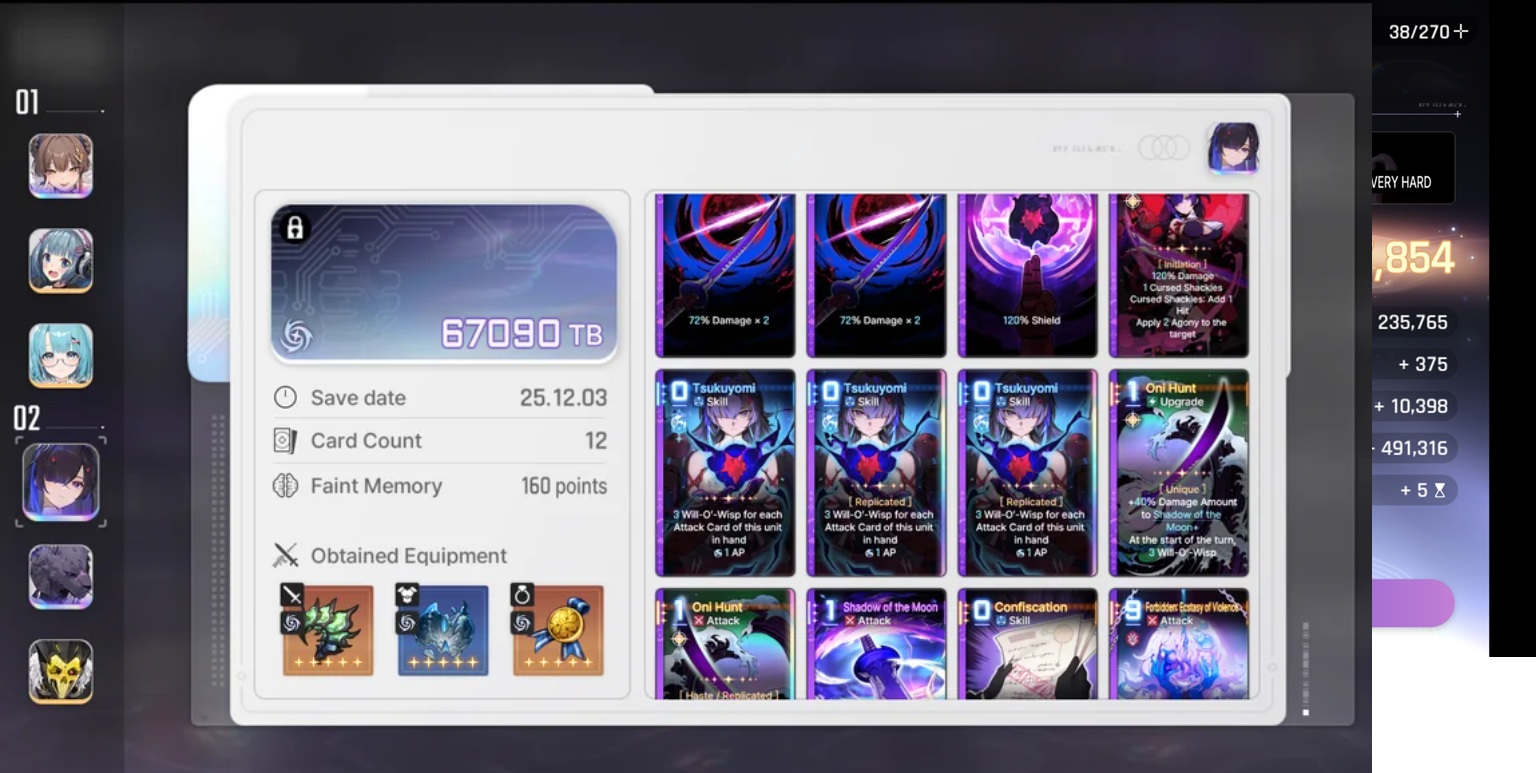Open the Confiscation skill card

point(1028,644)
